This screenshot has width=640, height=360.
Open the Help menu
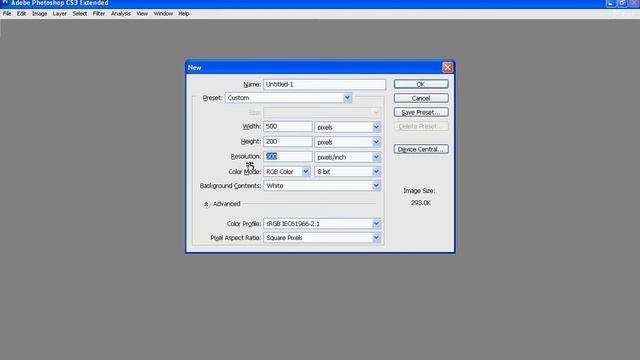[184, 13]
